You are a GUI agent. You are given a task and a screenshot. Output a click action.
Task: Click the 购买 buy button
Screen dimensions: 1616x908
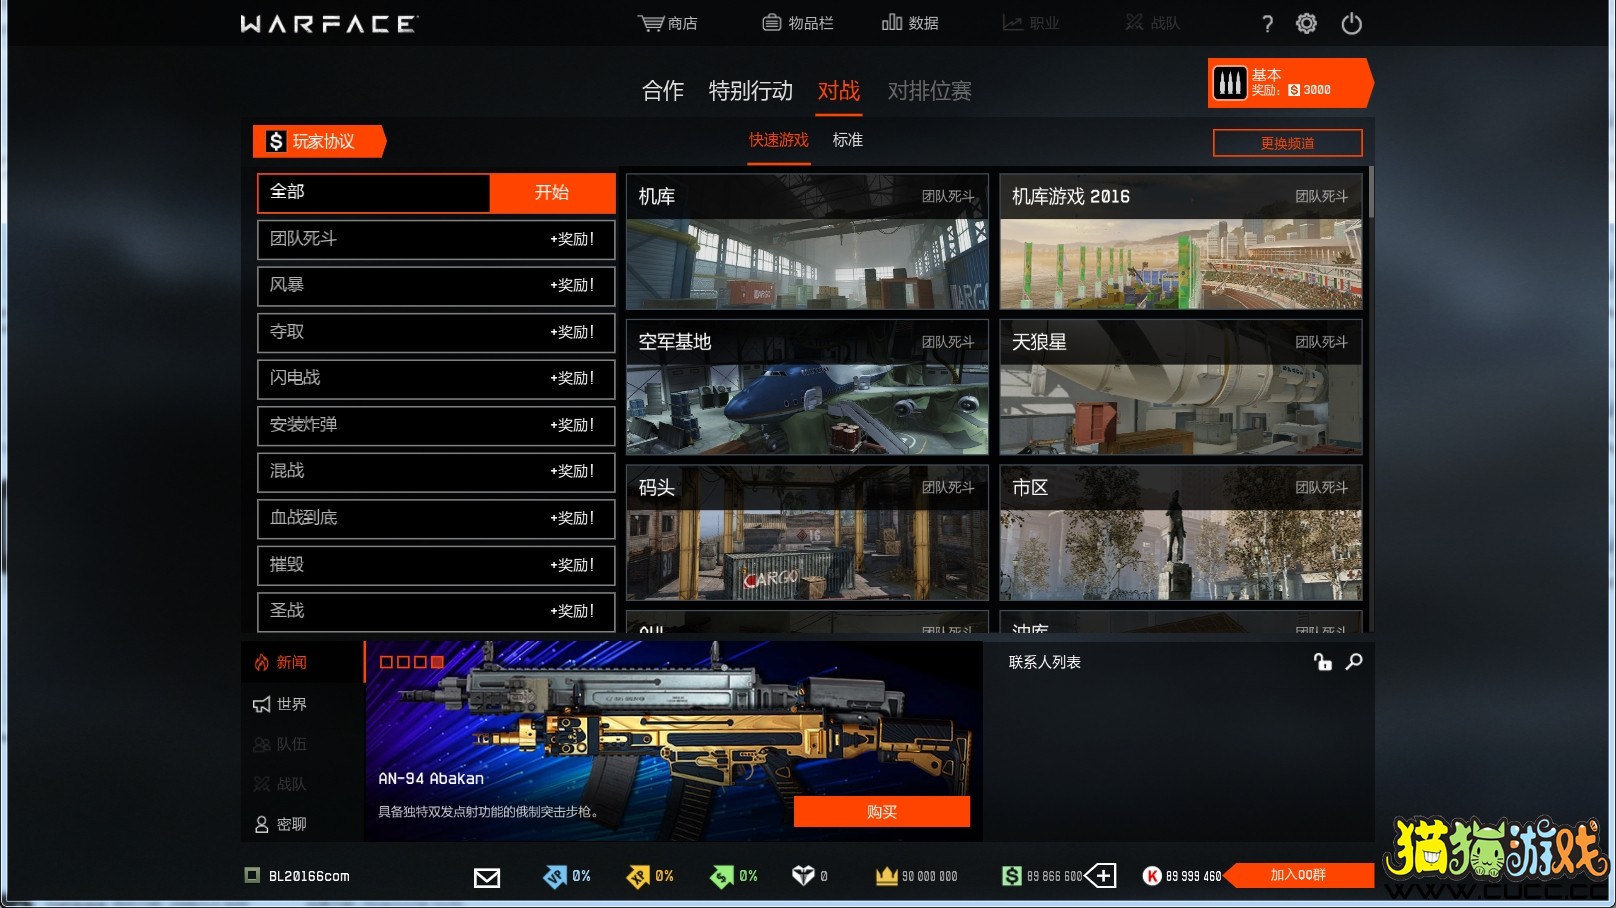882,812
